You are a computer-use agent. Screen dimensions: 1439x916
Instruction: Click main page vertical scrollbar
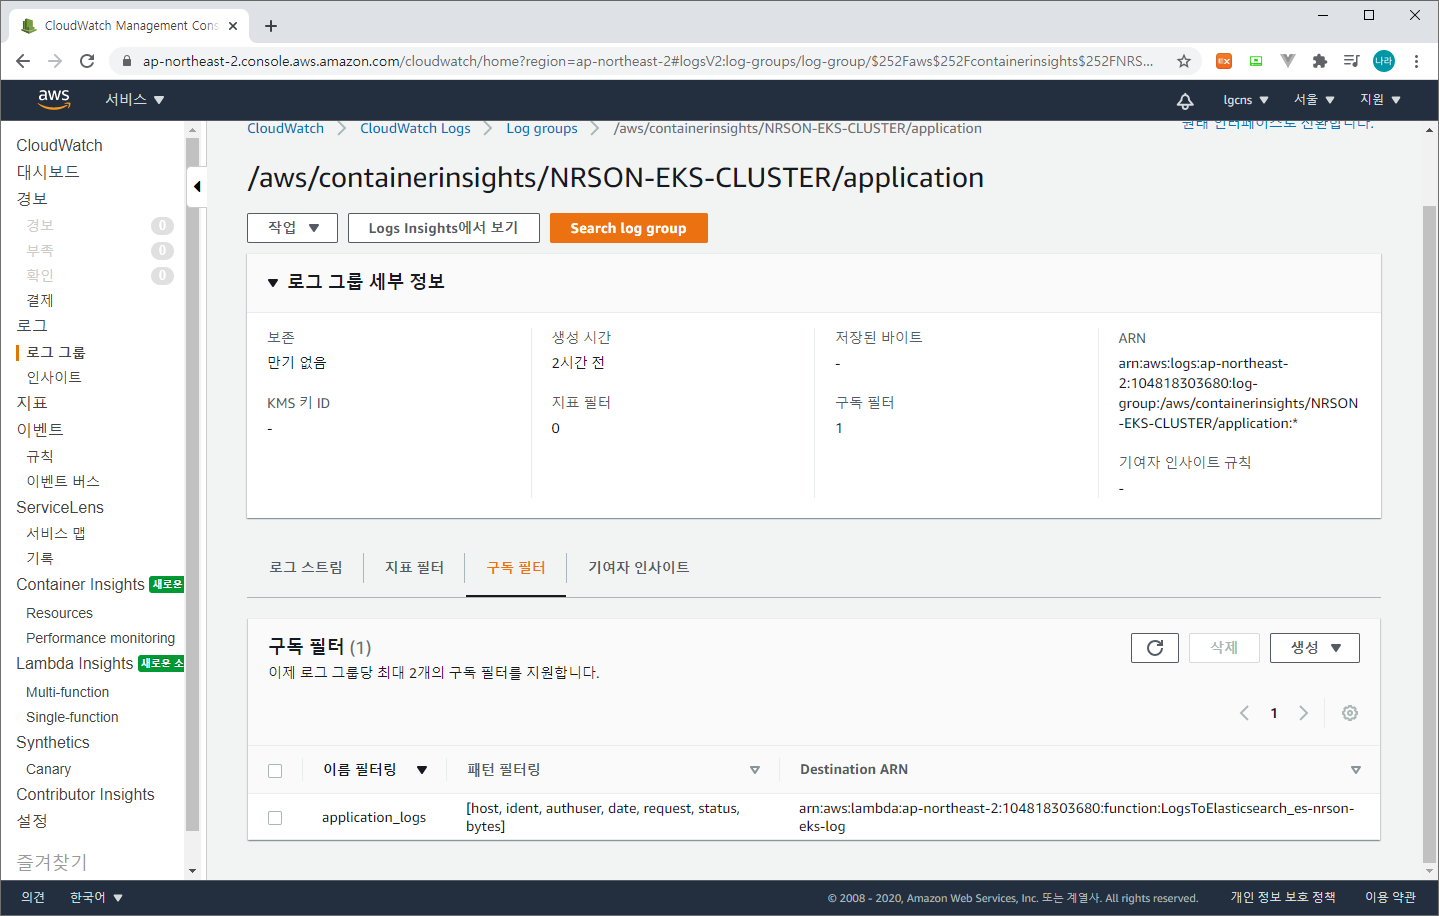[1429, 533]
